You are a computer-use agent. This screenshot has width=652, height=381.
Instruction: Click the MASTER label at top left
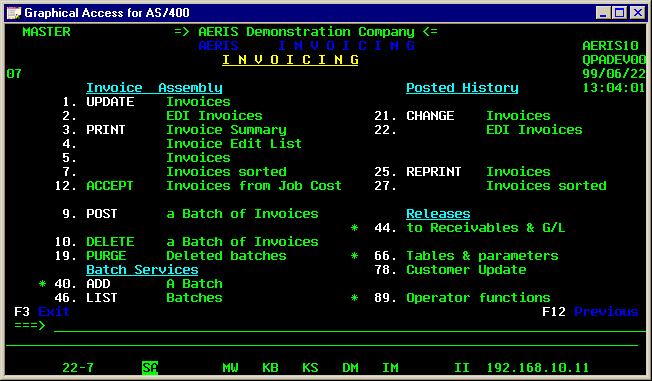[46, 32]
